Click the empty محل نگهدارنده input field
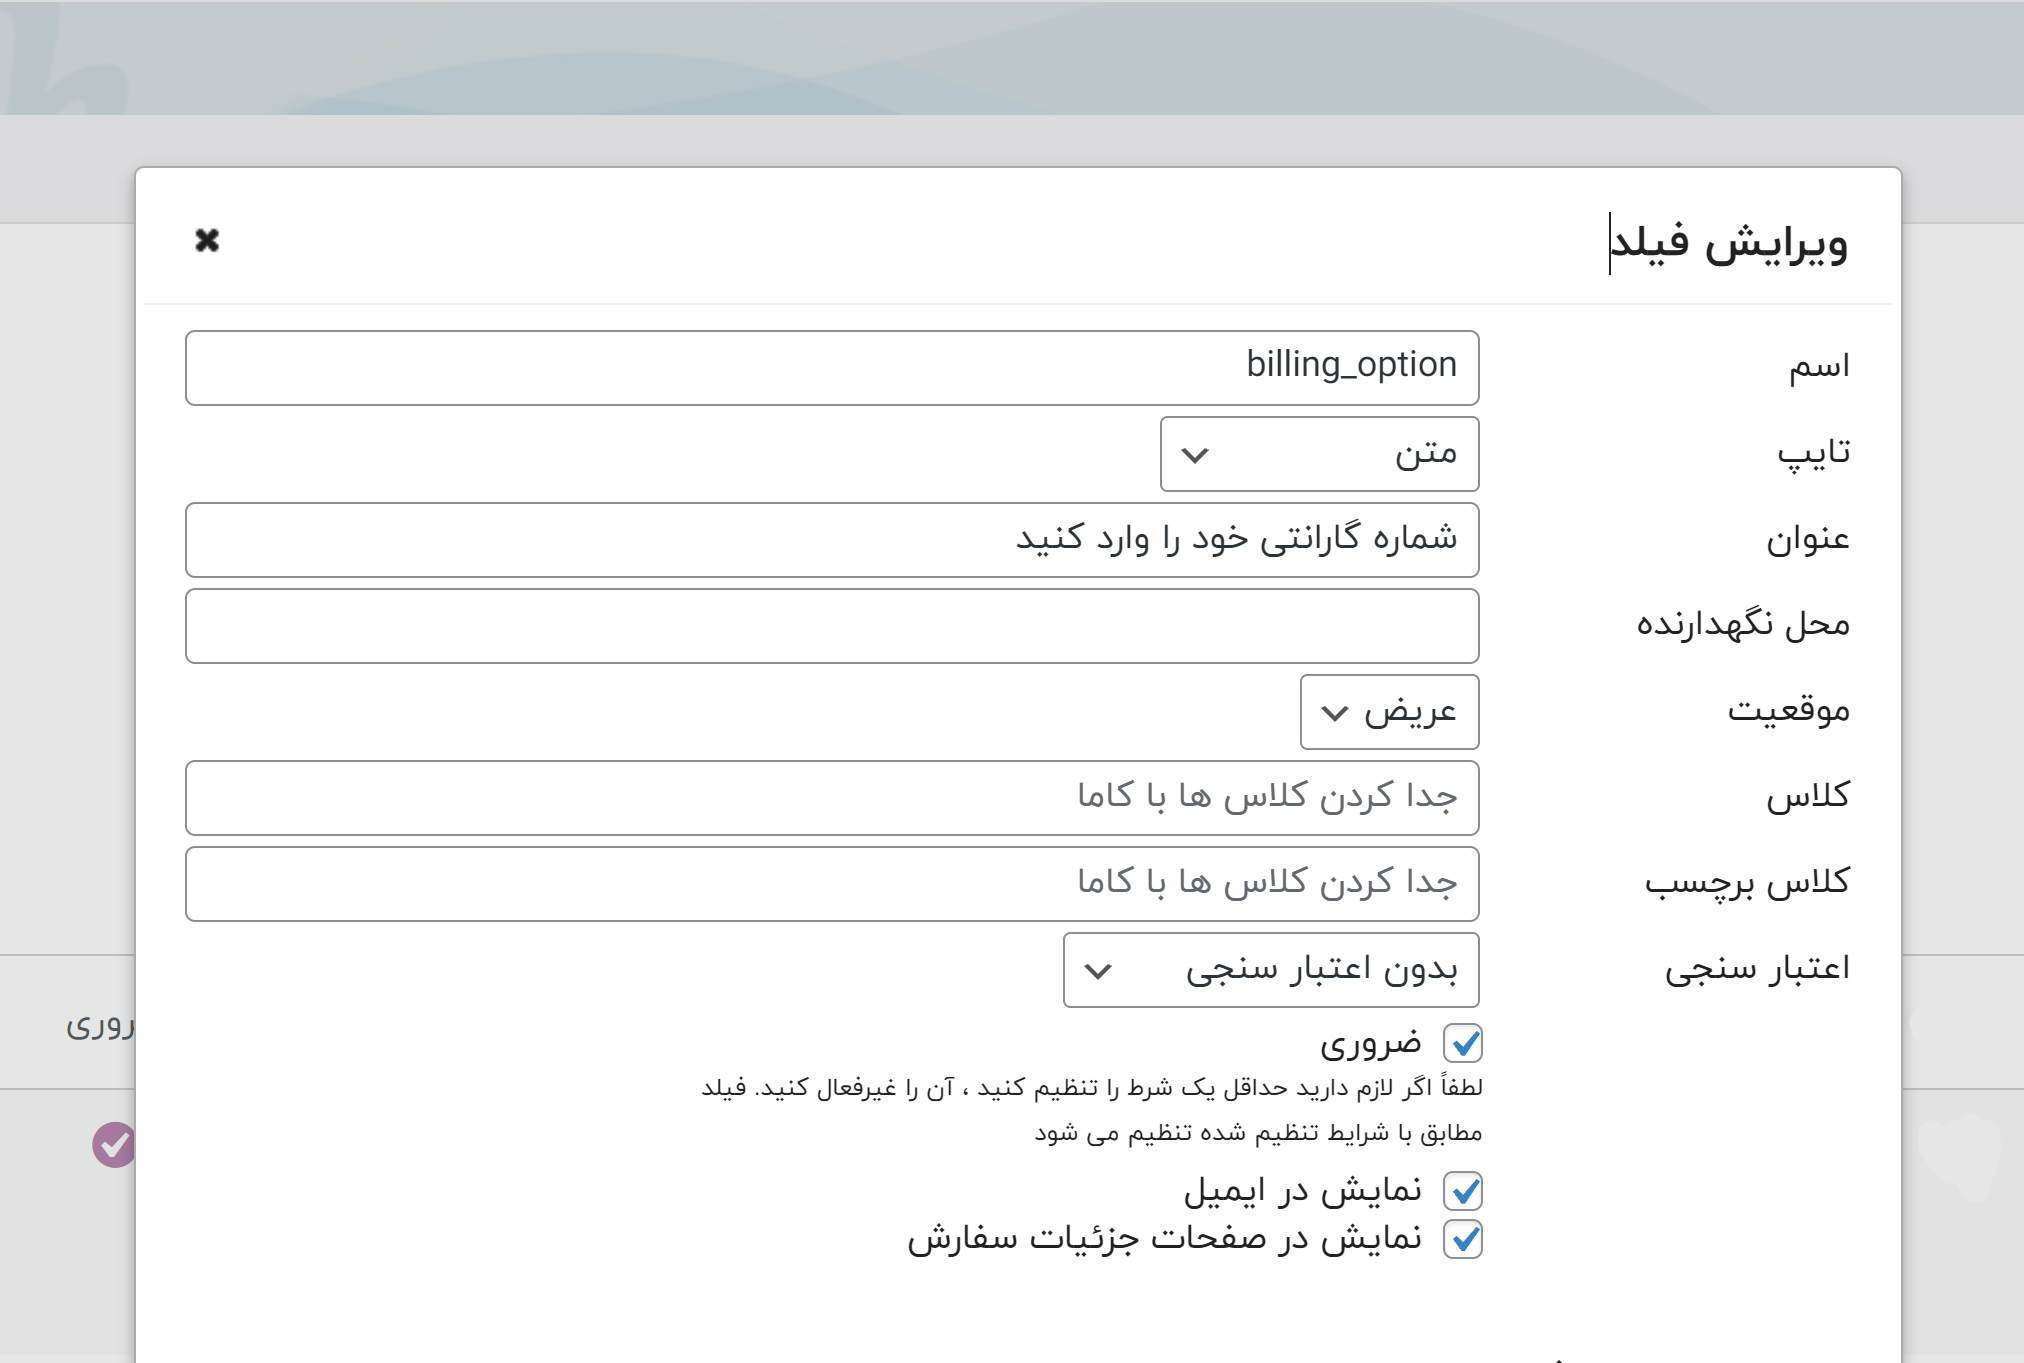 coord(832,626)
